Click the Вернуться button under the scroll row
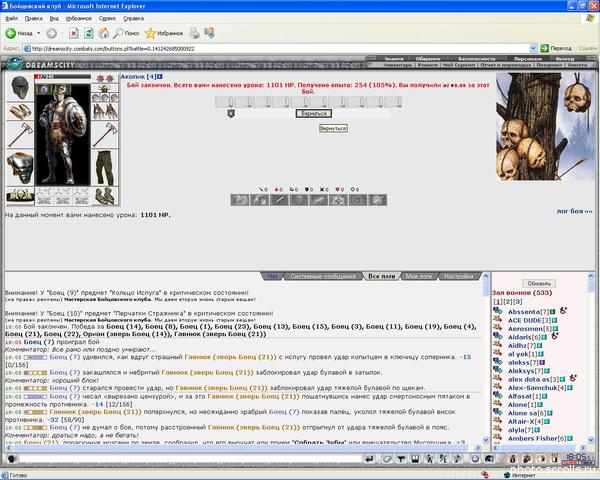The image size is (600, 480). [314, 114]
